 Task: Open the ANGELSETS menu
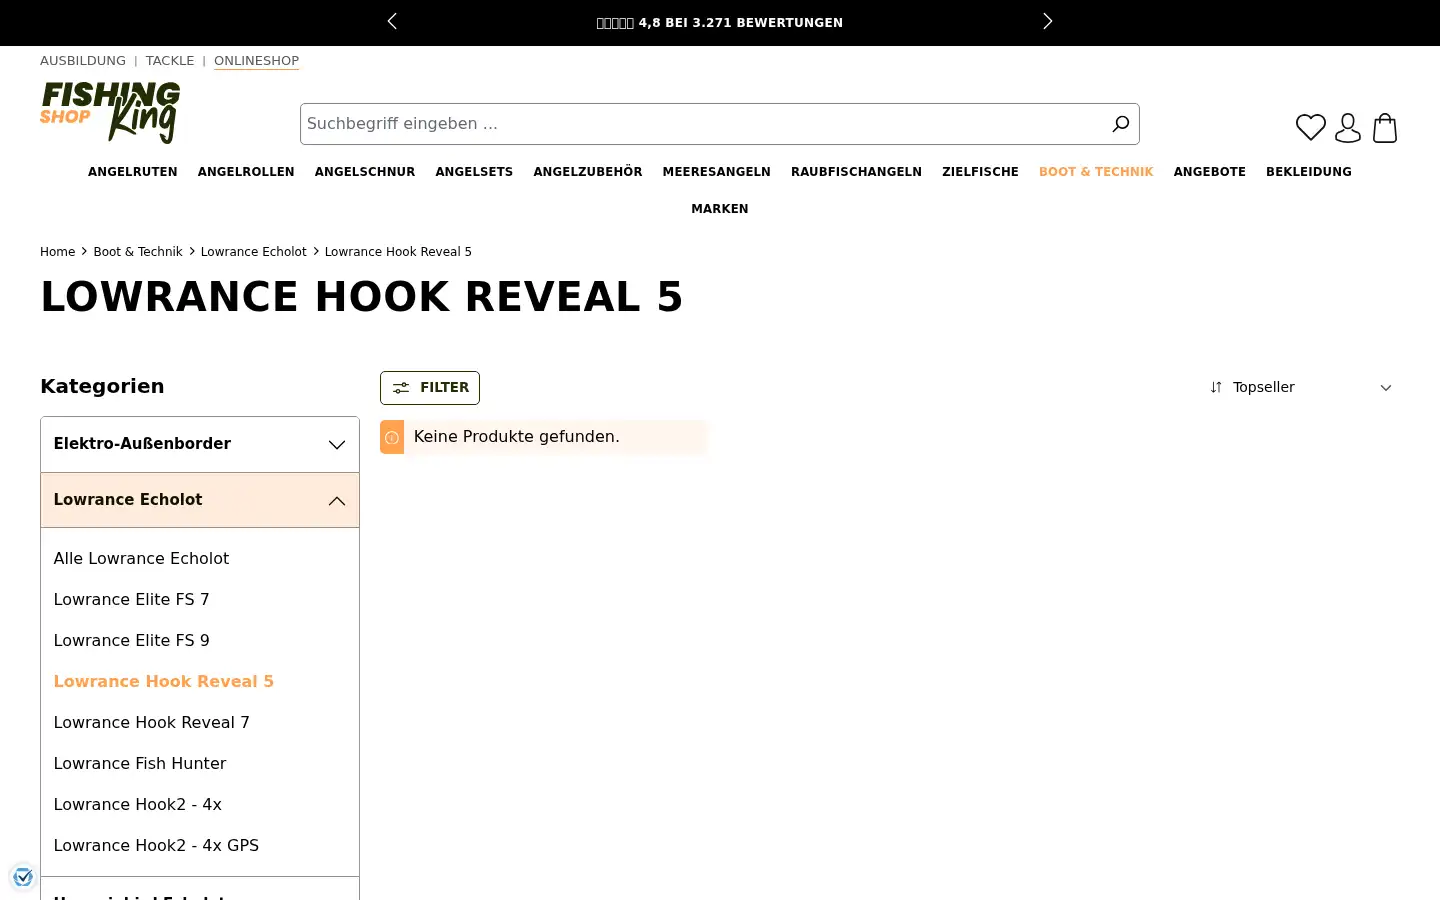(x=474, y=172)
